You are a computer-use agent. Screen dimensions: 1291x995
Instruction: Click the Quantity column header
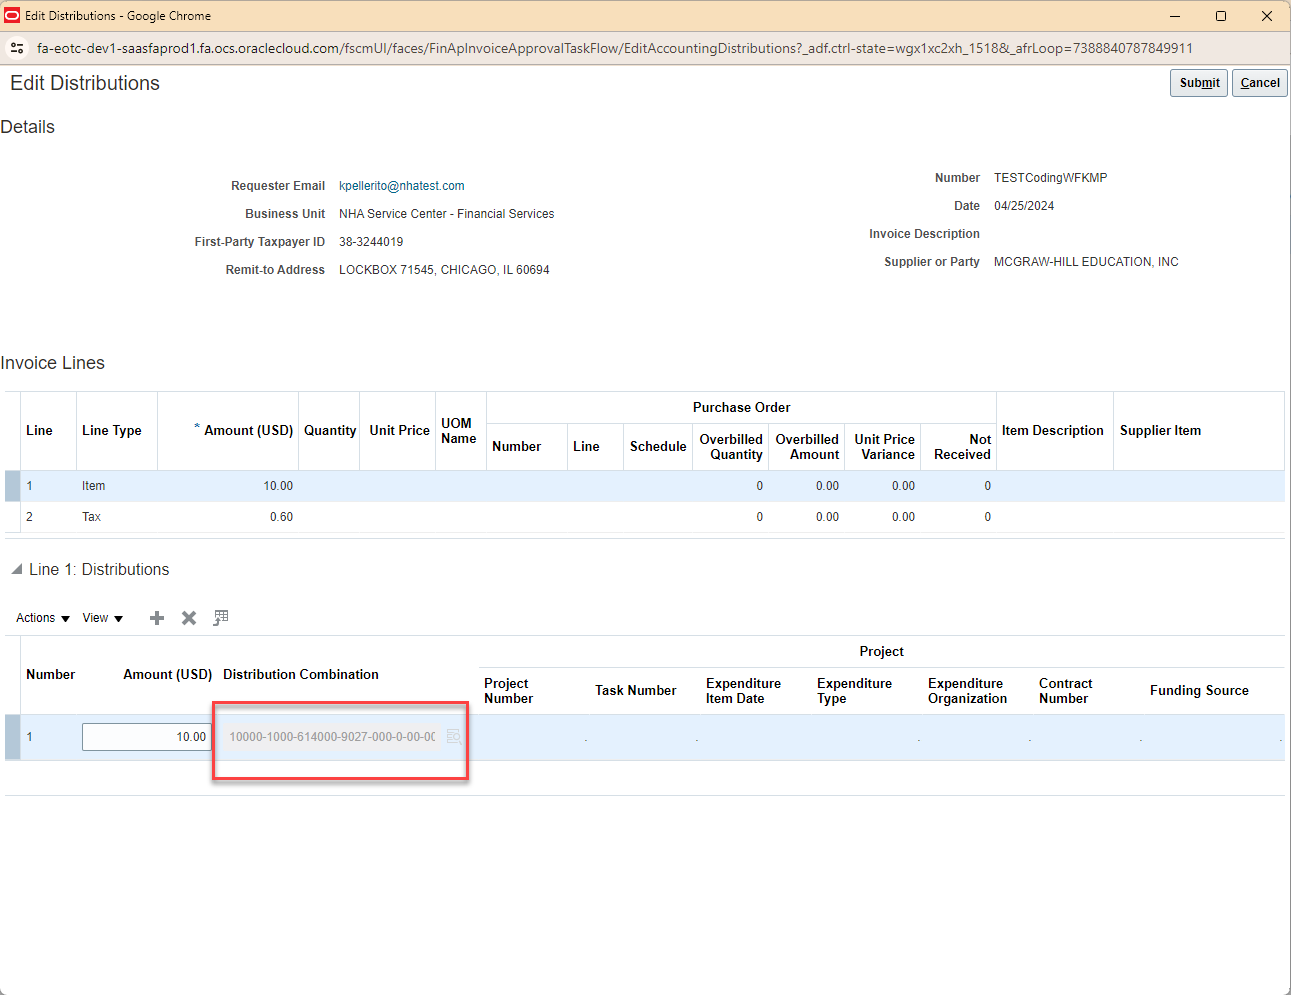pos(330,431)
